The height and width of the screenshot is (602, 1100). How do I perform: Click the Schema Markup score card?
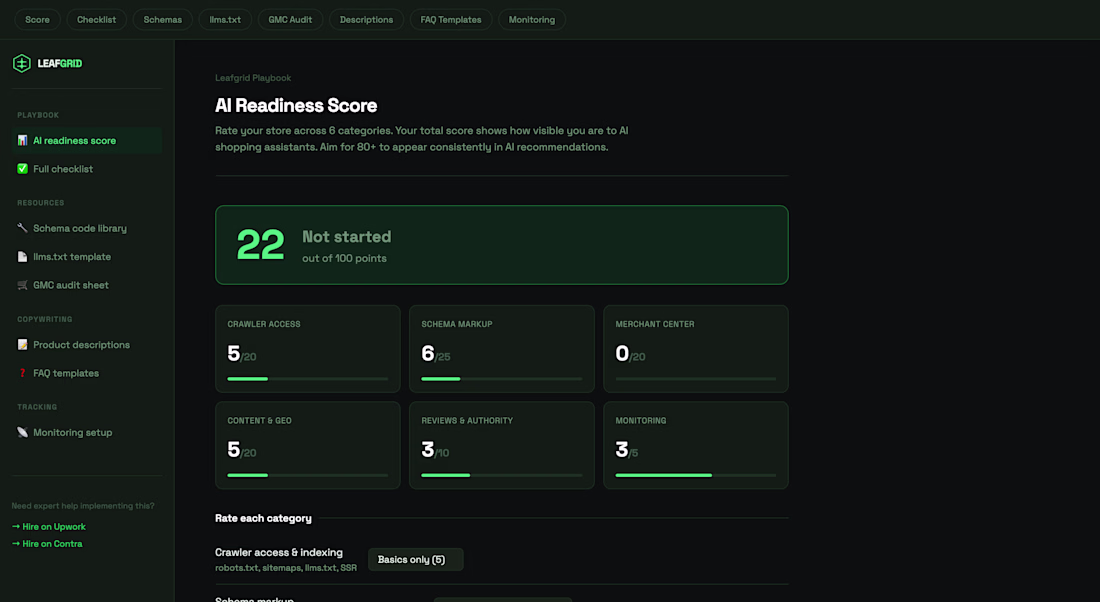[502, 349]
